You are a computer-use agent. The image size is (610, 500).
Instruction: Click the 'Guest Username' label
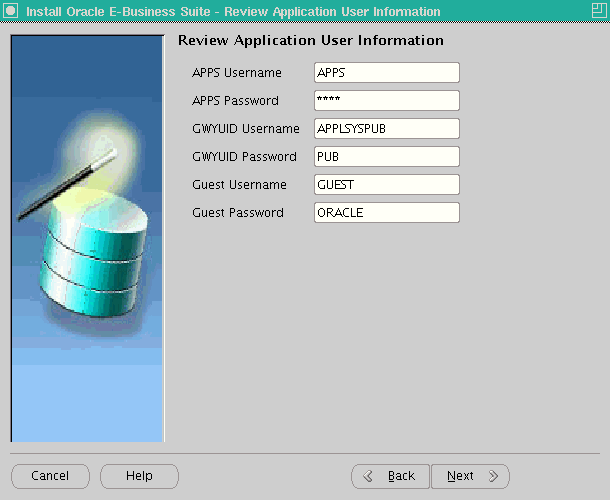pyautogui.click(x=239, y=185)
